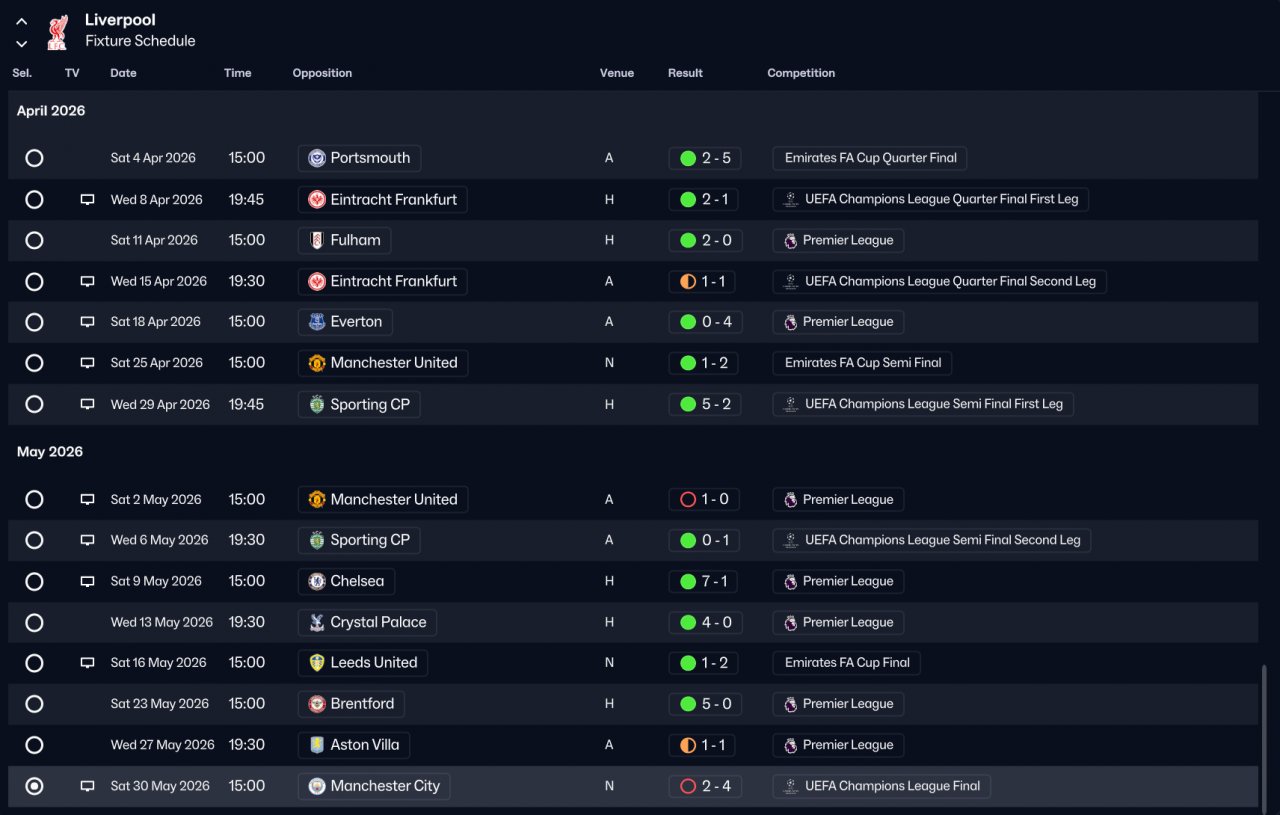Sort fixtures by the Competition column header

[x=801, y=73]
